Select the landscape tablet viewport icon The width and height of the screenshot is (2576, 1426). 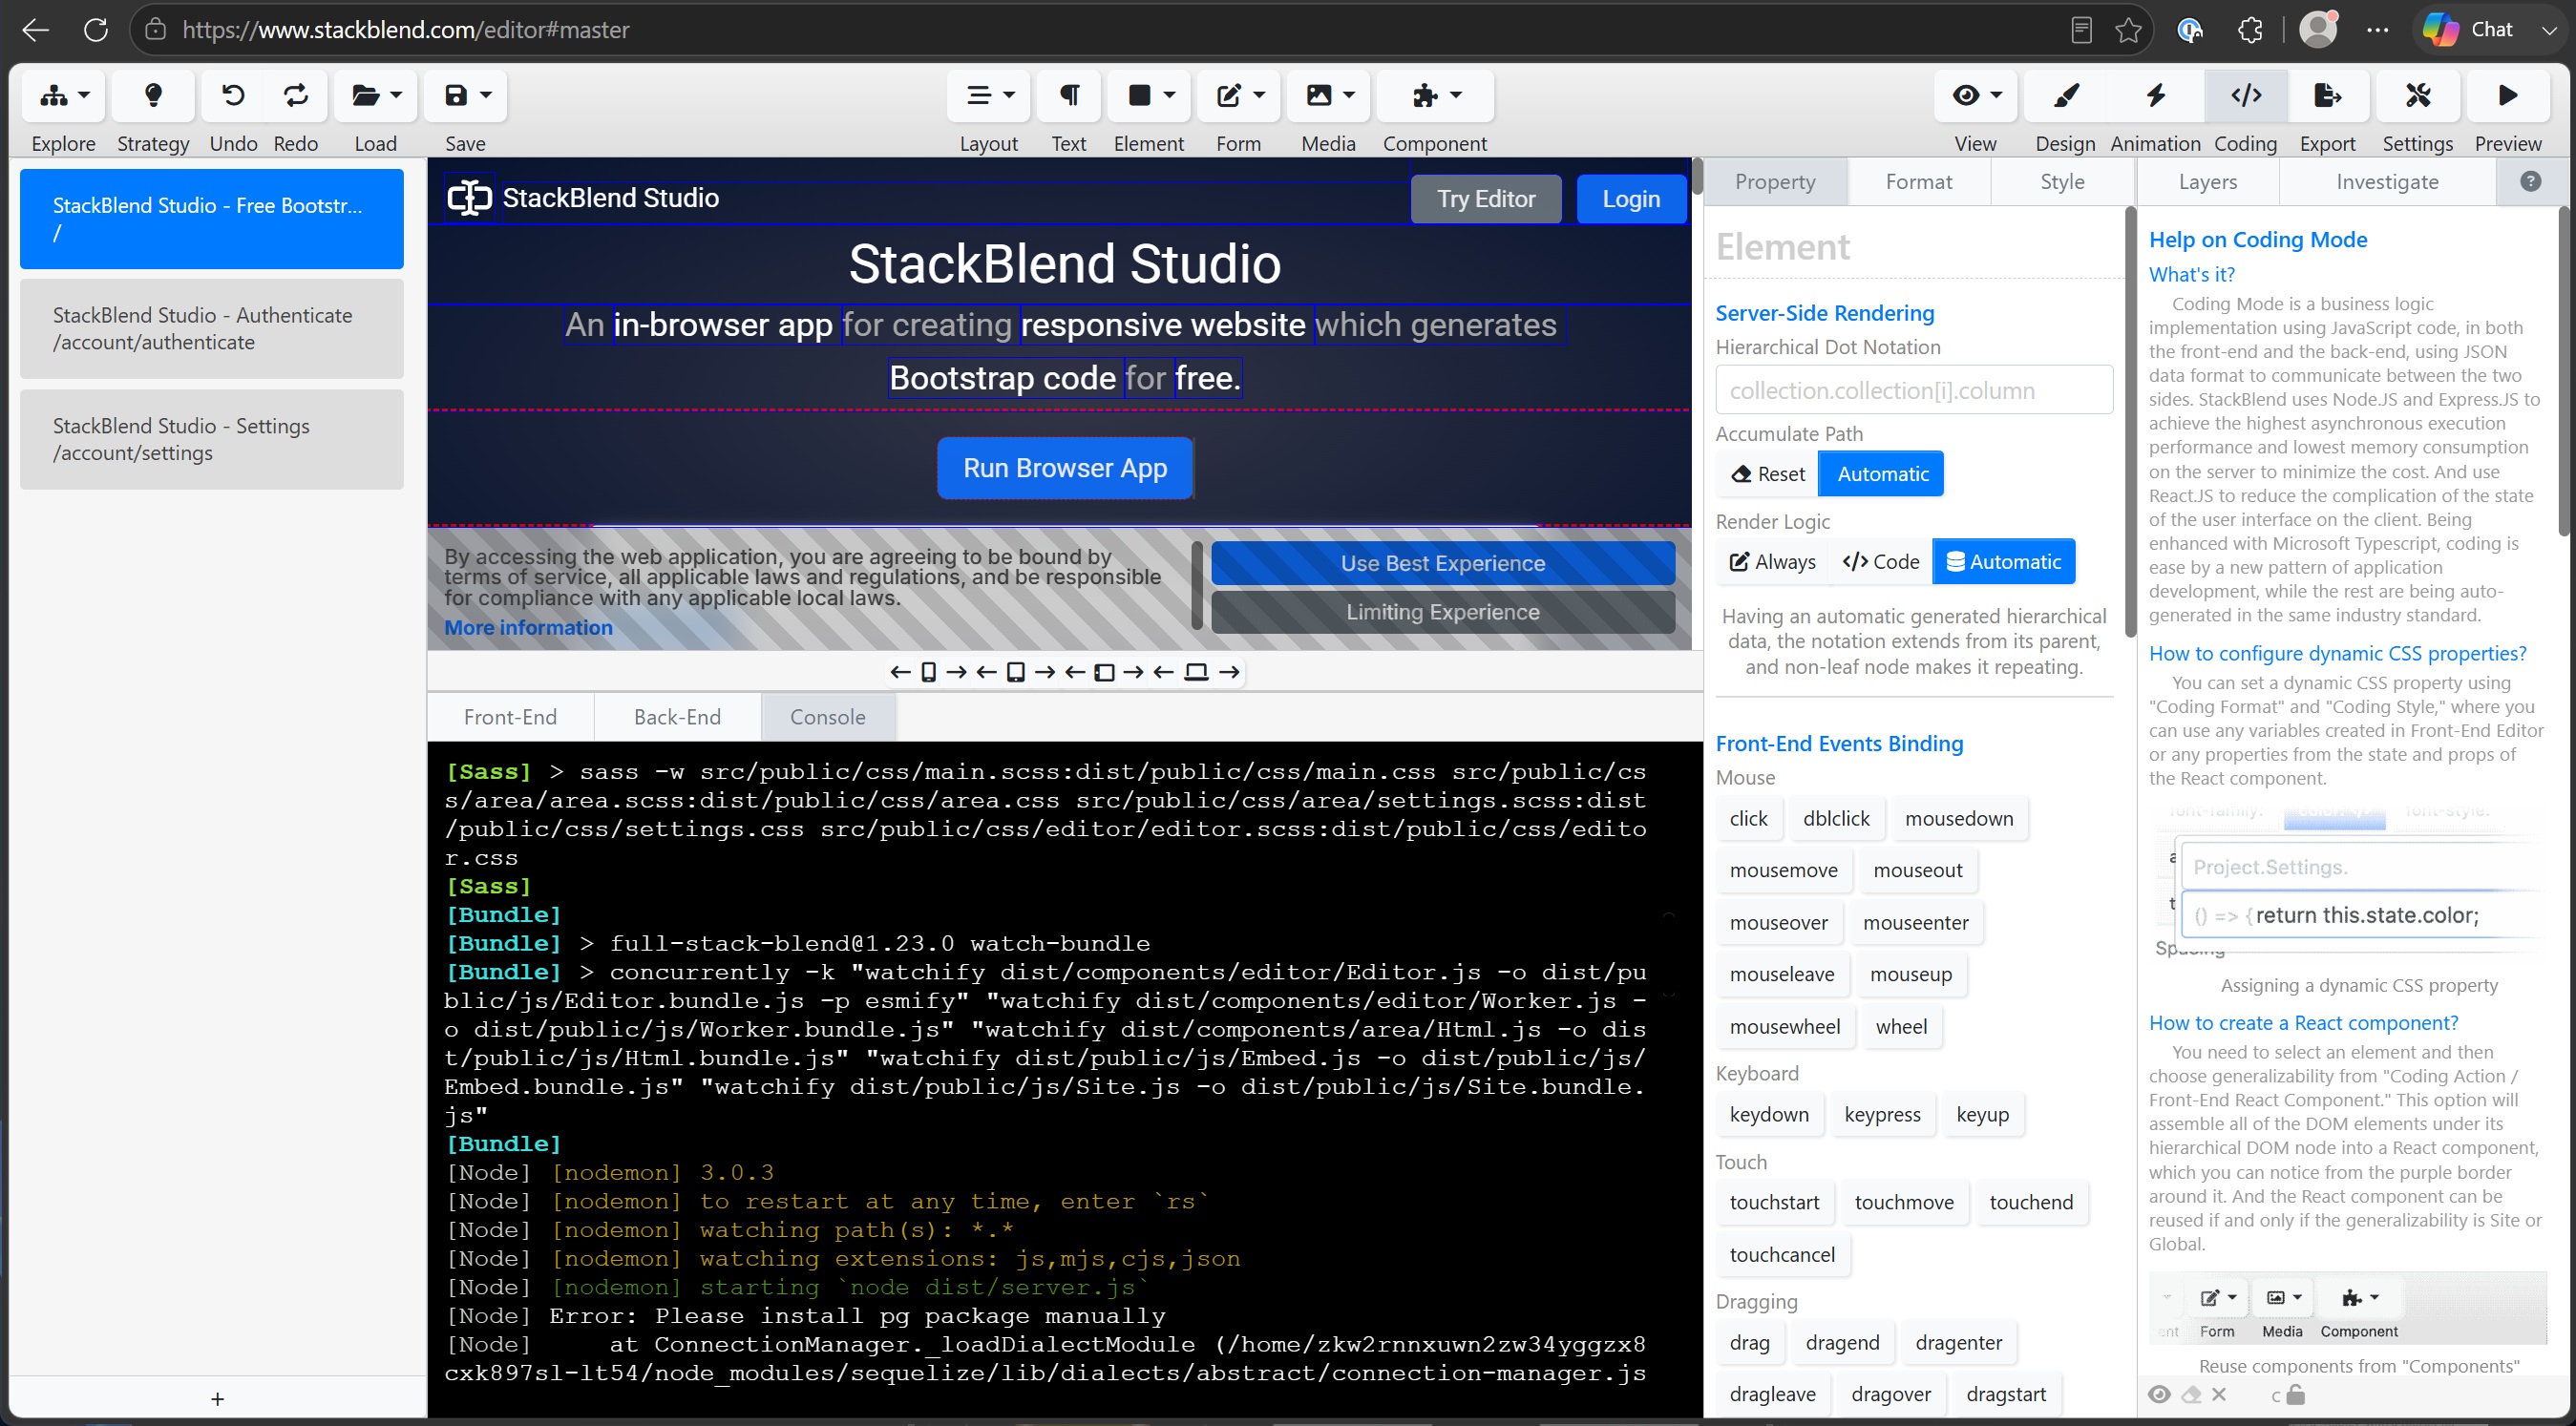1104,672
